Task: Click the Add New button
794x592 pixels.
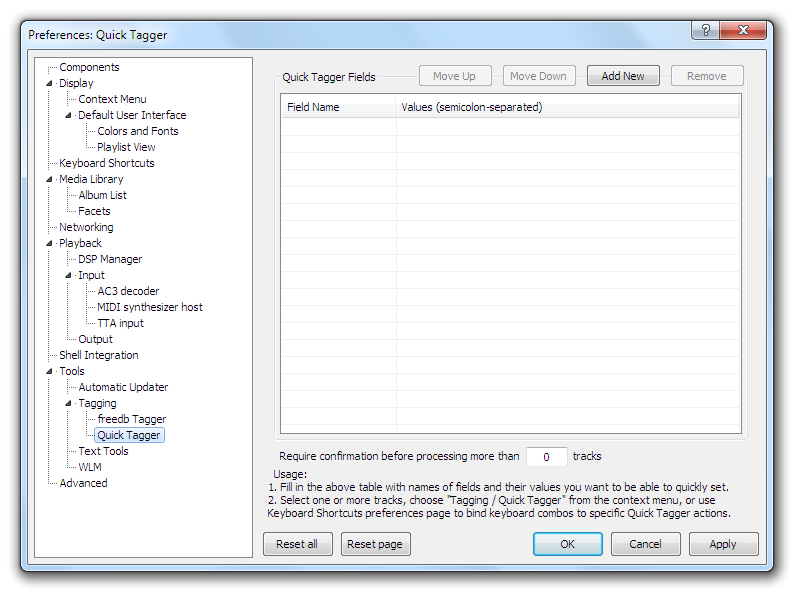Action: point(623,76)
